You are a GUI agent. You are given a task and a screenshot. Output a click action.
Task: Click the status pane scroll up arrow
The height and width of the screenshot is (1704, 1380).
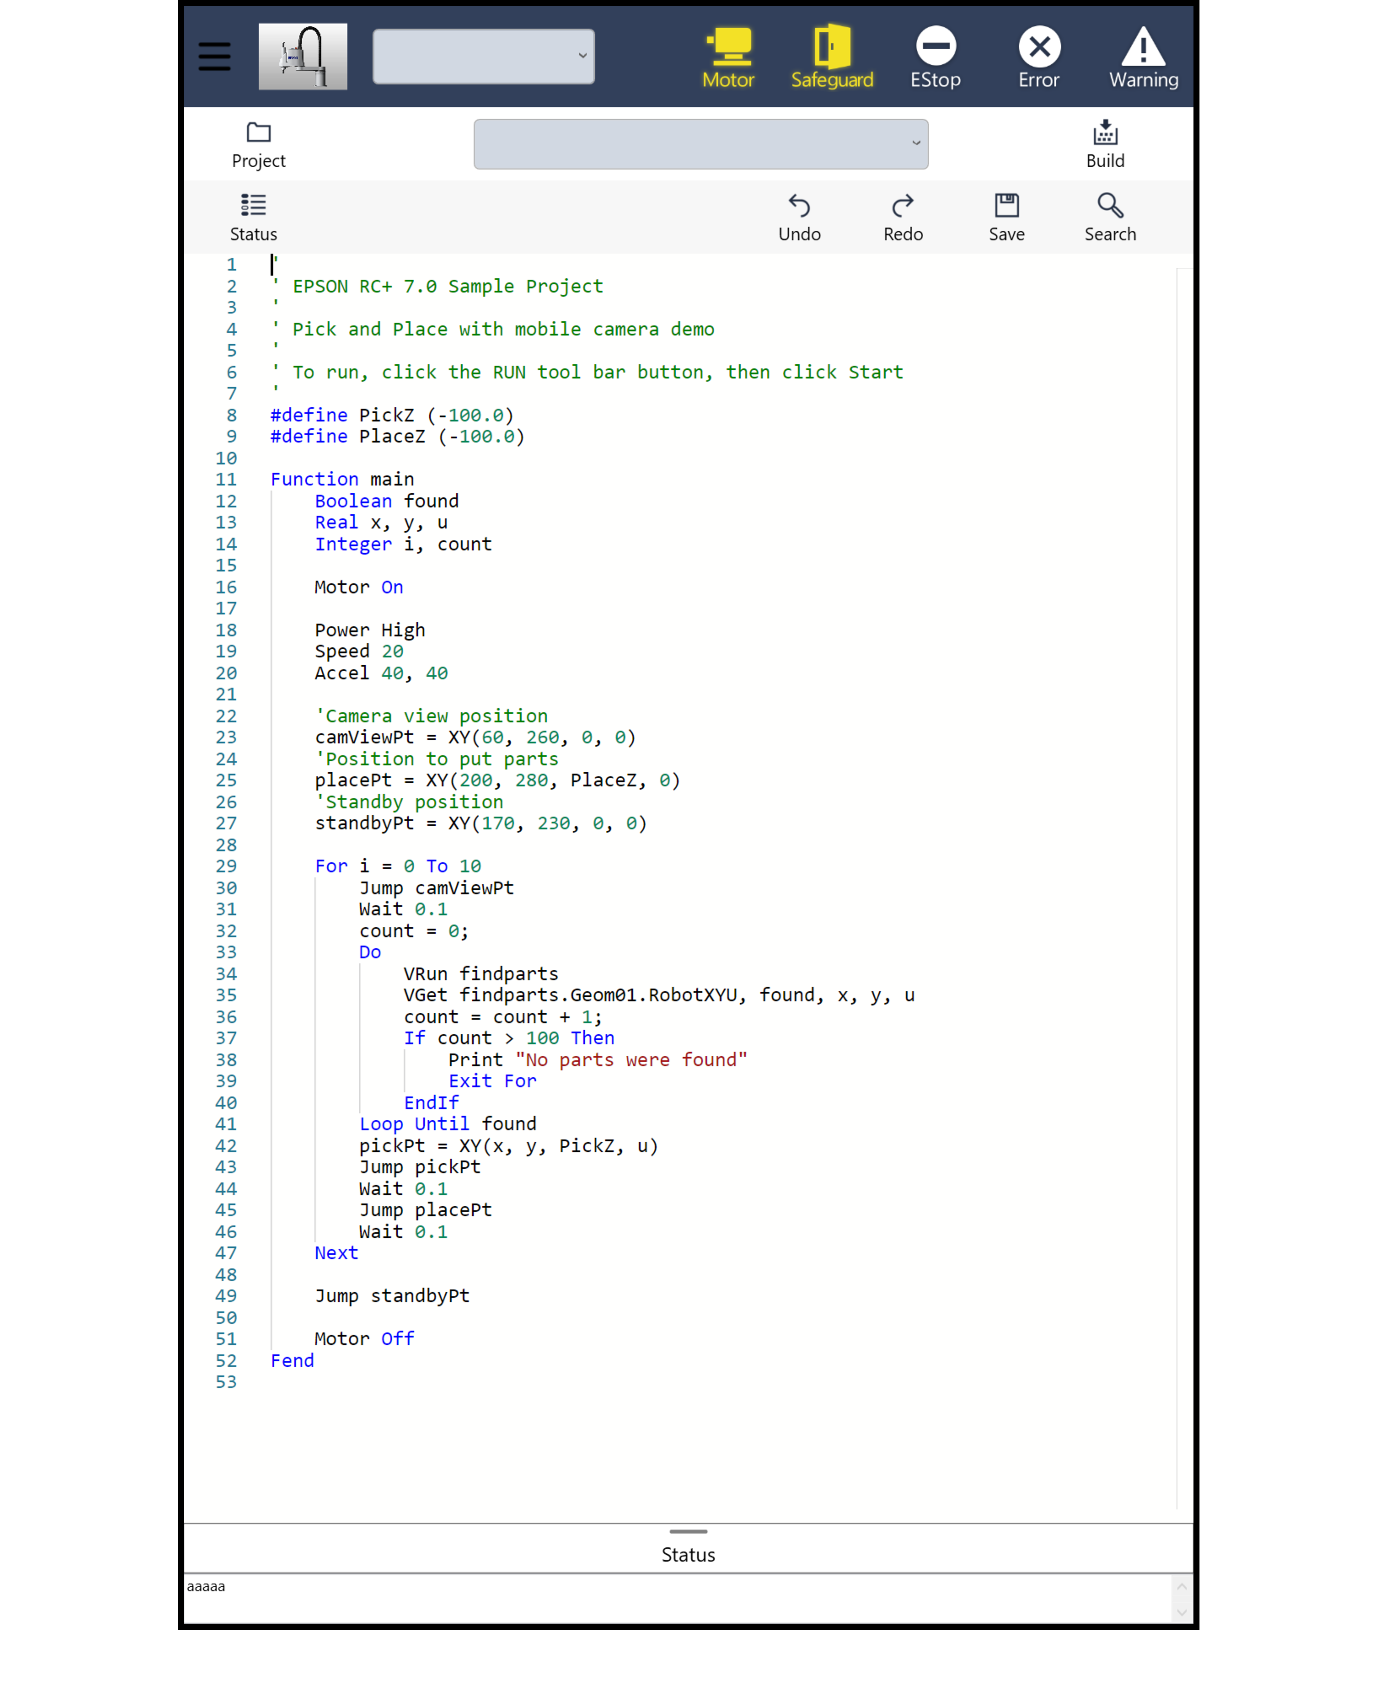(1182, 1586)
